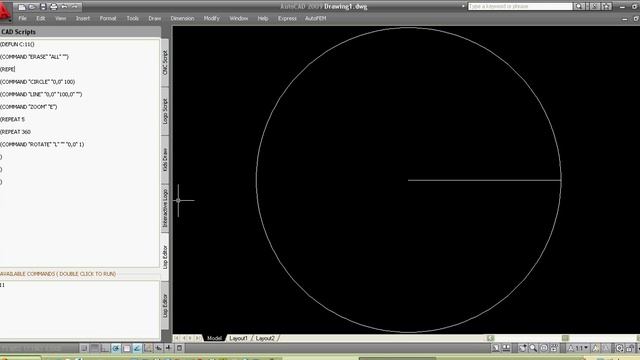The width and height of the screenshot is (640, 360).
Task: Toggle Lineweight display button
Action: pyautogui.click(x=169, y=348)
